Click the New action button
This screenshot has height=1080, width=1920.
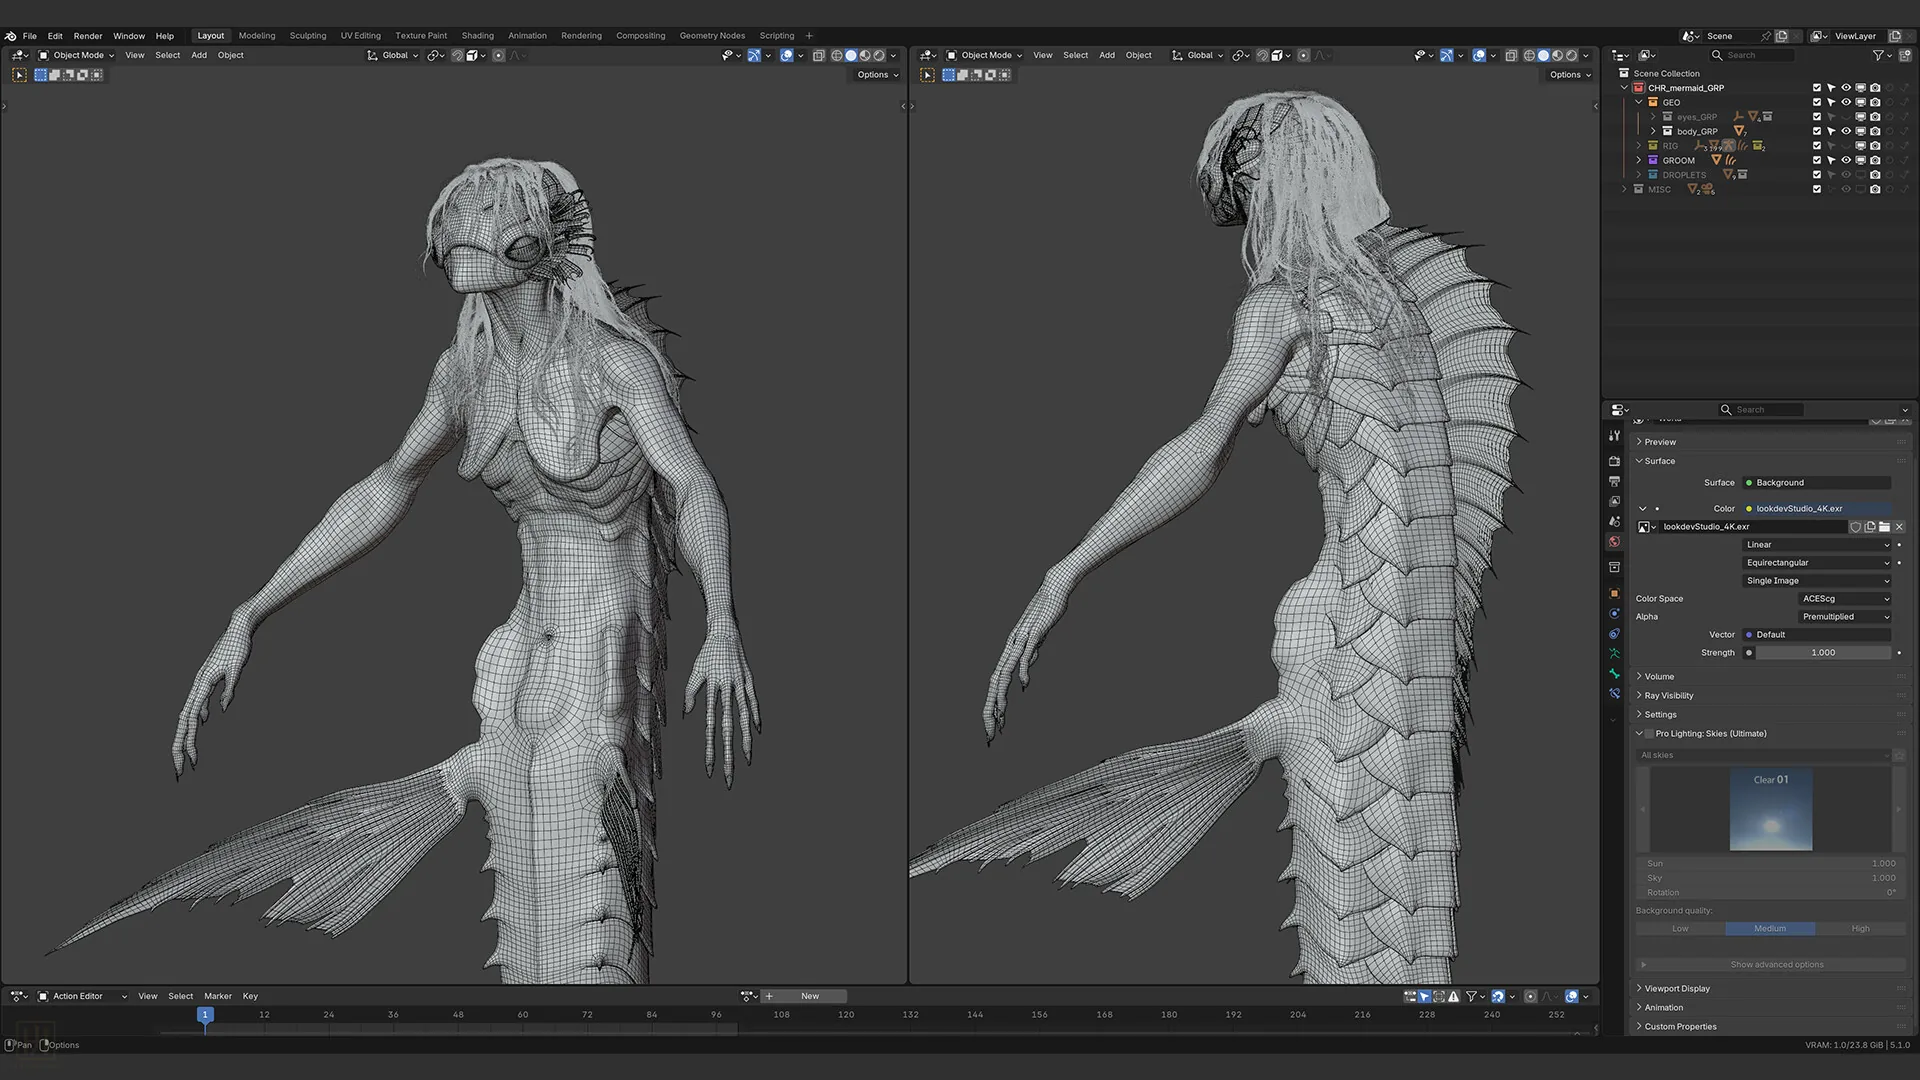coord(810,996)
